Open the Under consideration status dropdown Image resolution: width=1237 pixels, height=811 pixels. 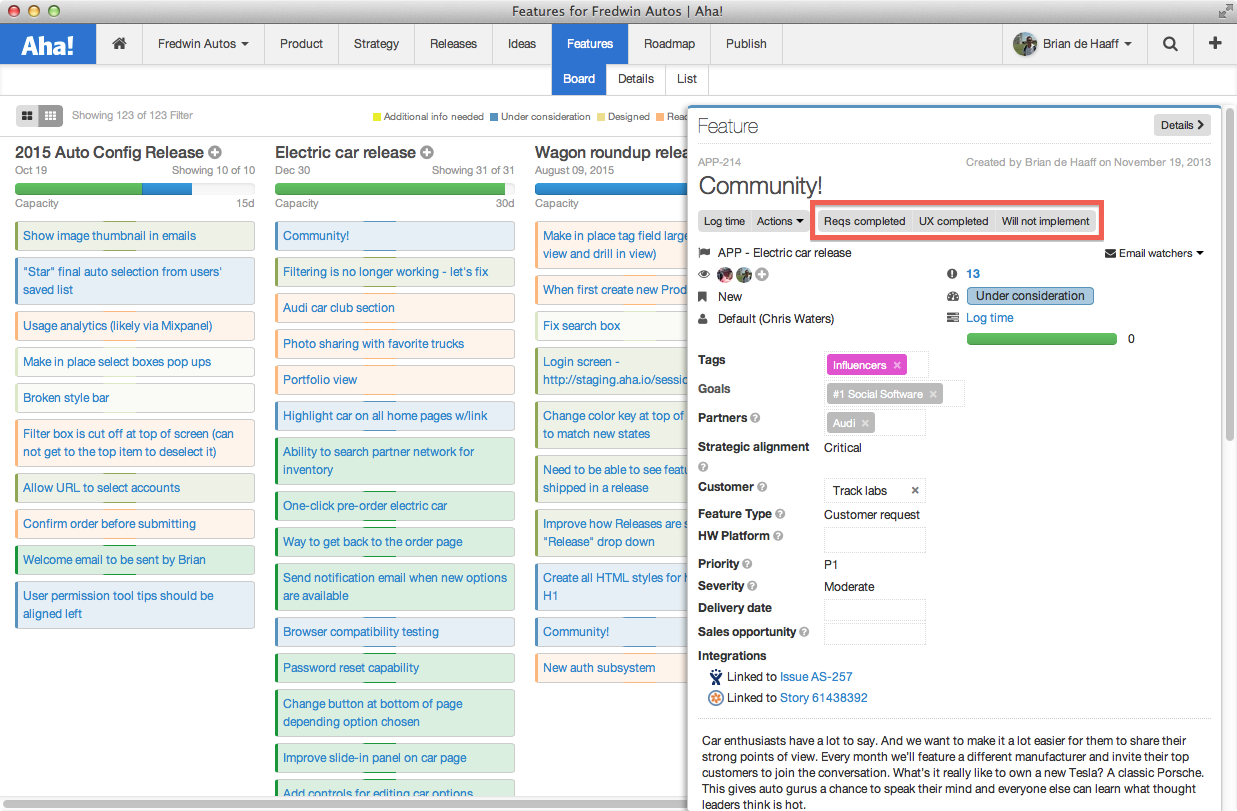(1030, 296)
